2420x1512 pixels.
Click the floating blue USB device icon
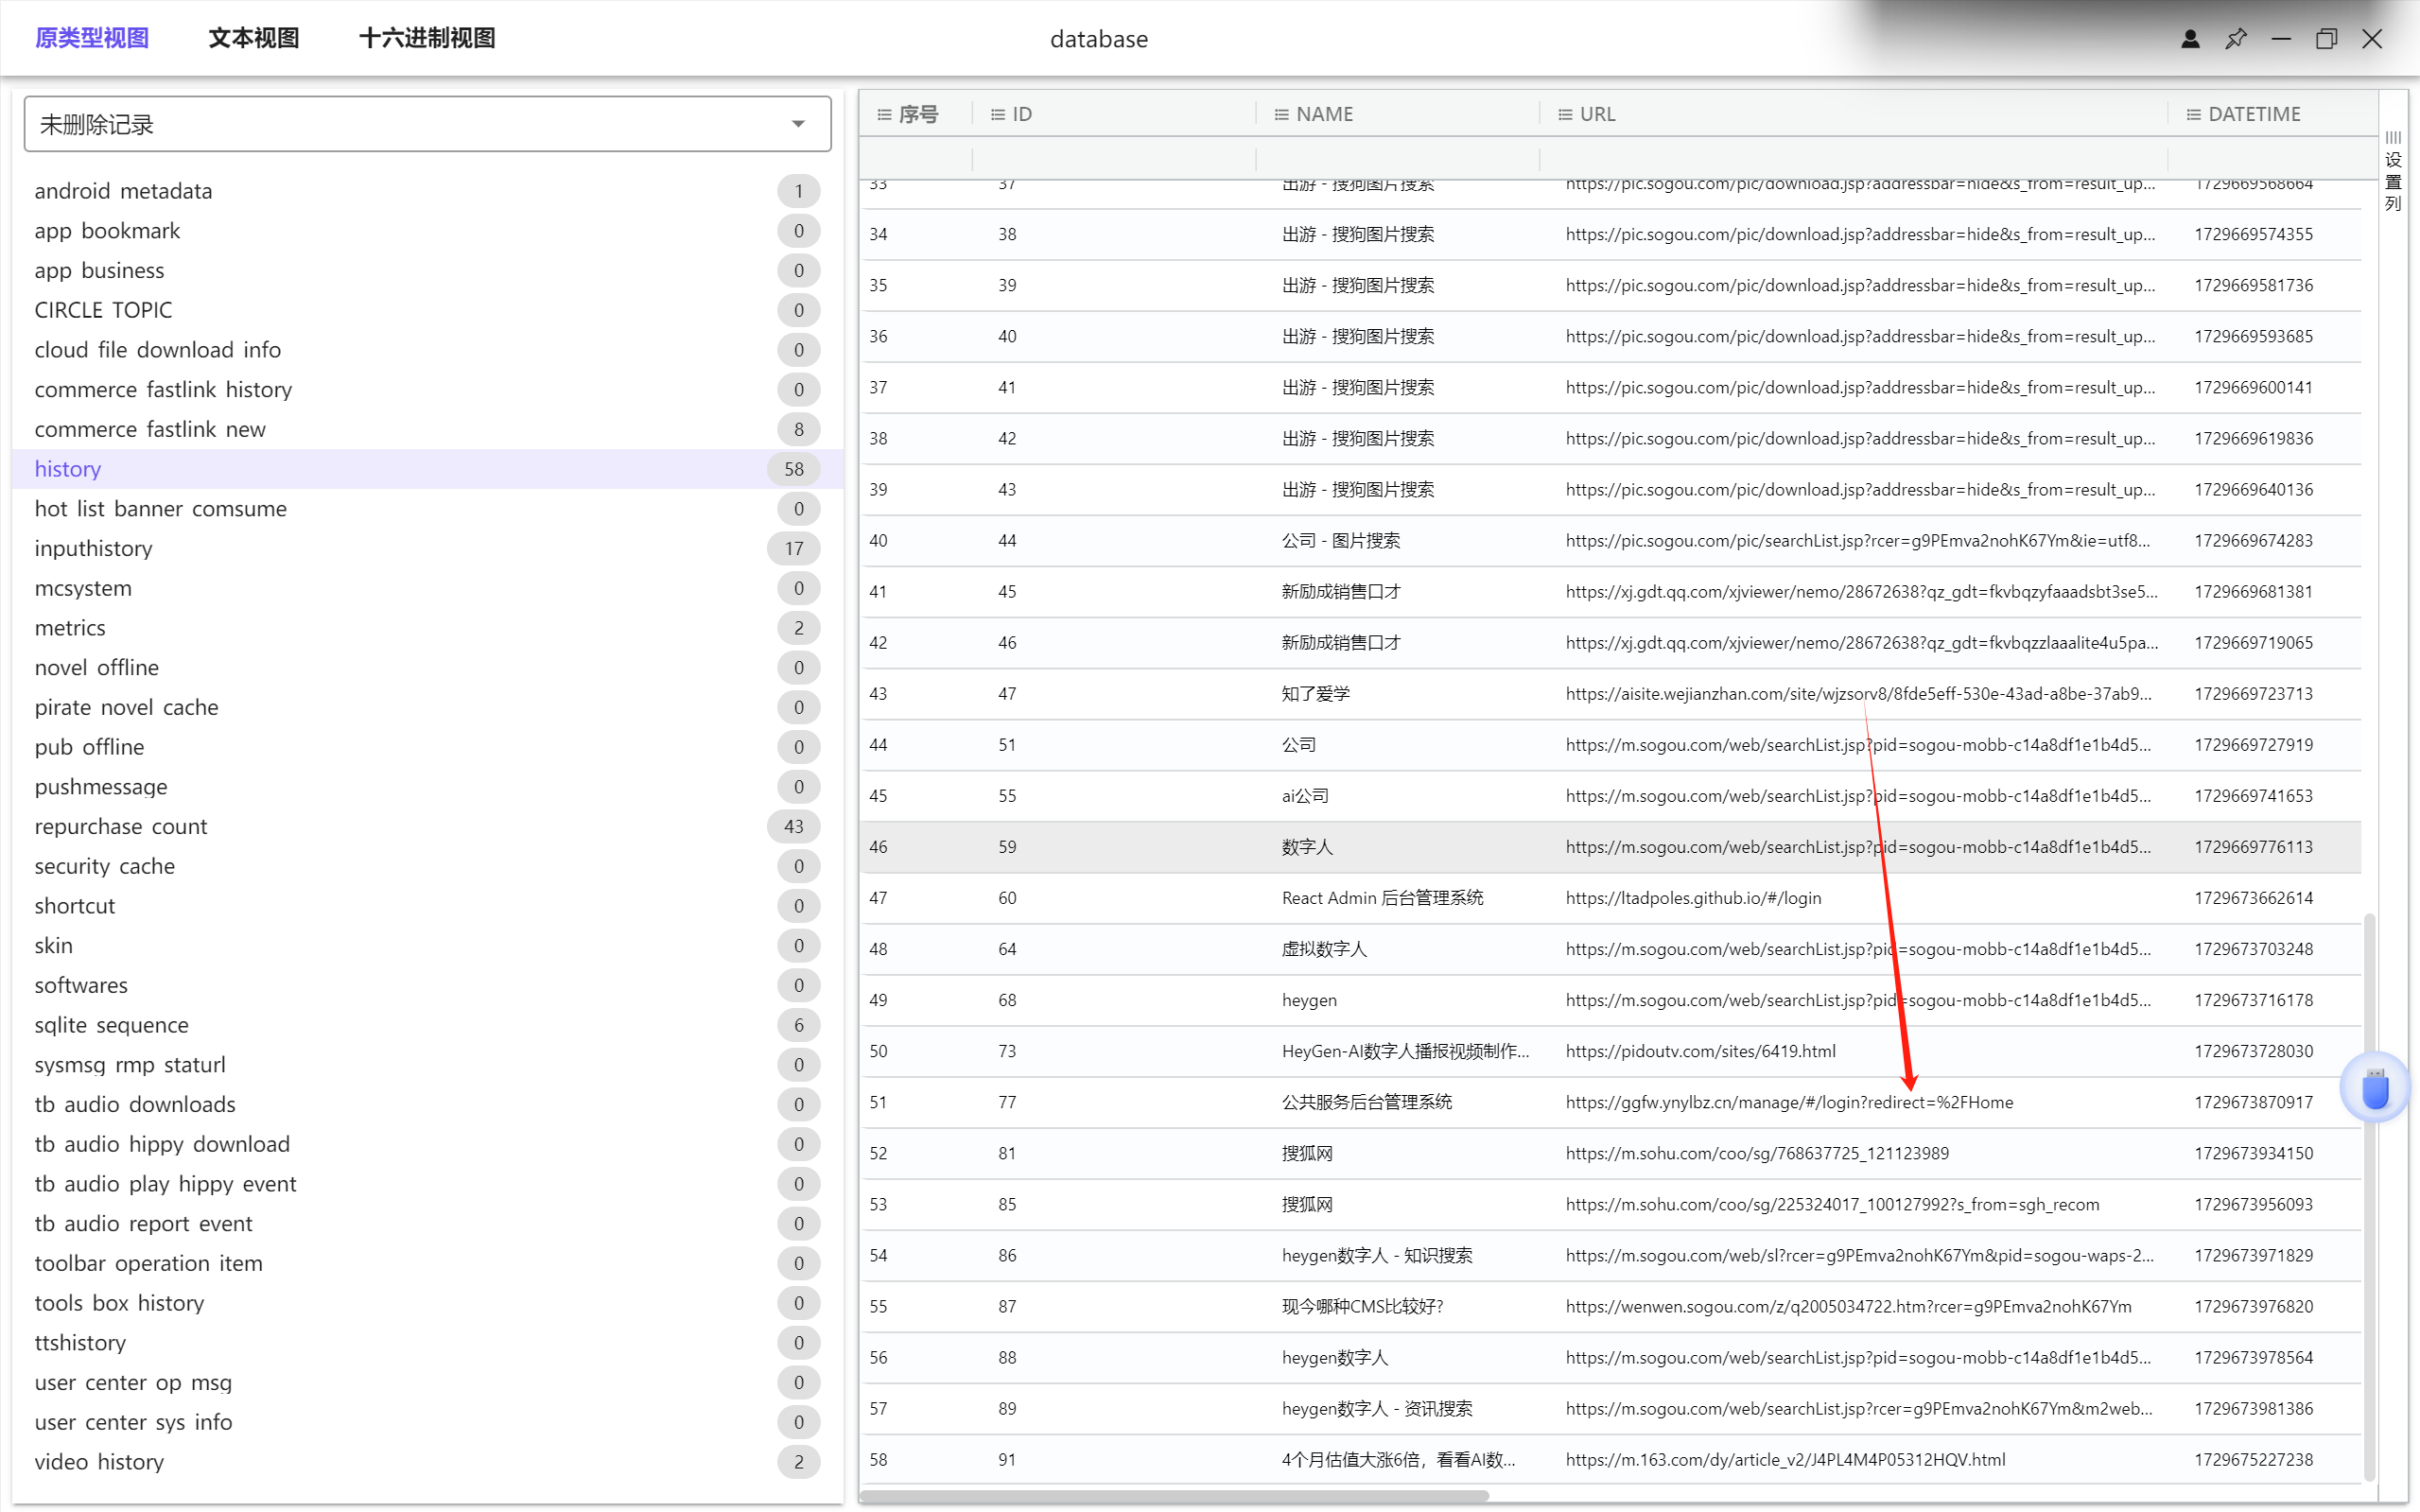2375,1088
